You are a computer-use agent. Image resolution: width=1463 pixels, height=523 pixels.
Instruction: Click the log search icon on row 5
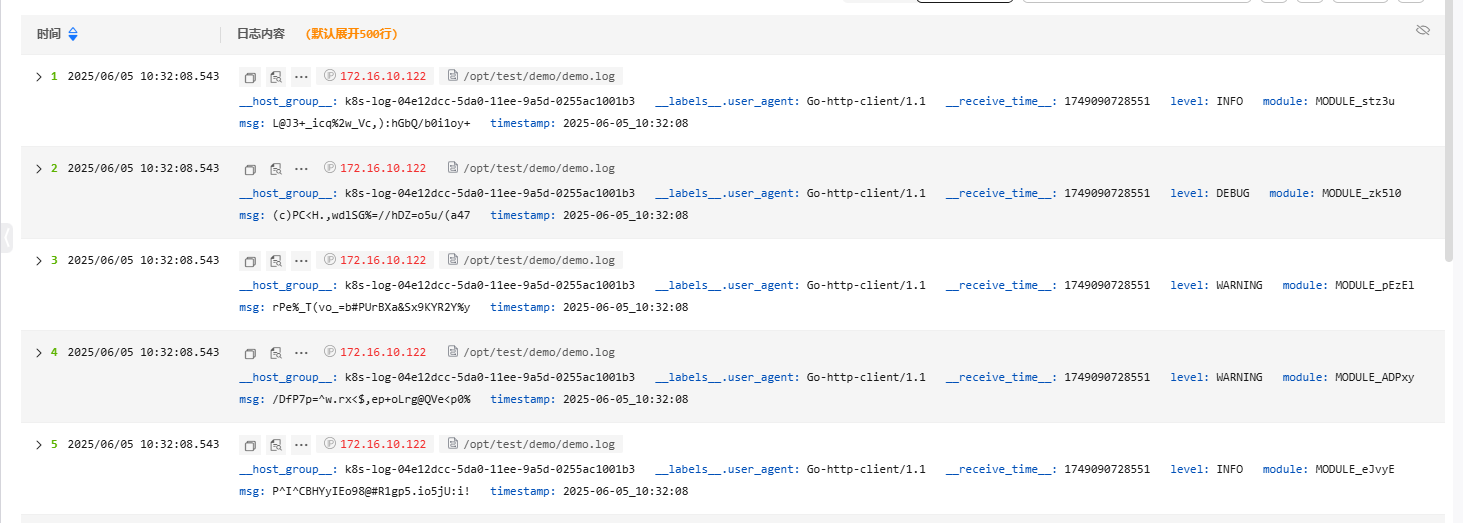[276, 445]
